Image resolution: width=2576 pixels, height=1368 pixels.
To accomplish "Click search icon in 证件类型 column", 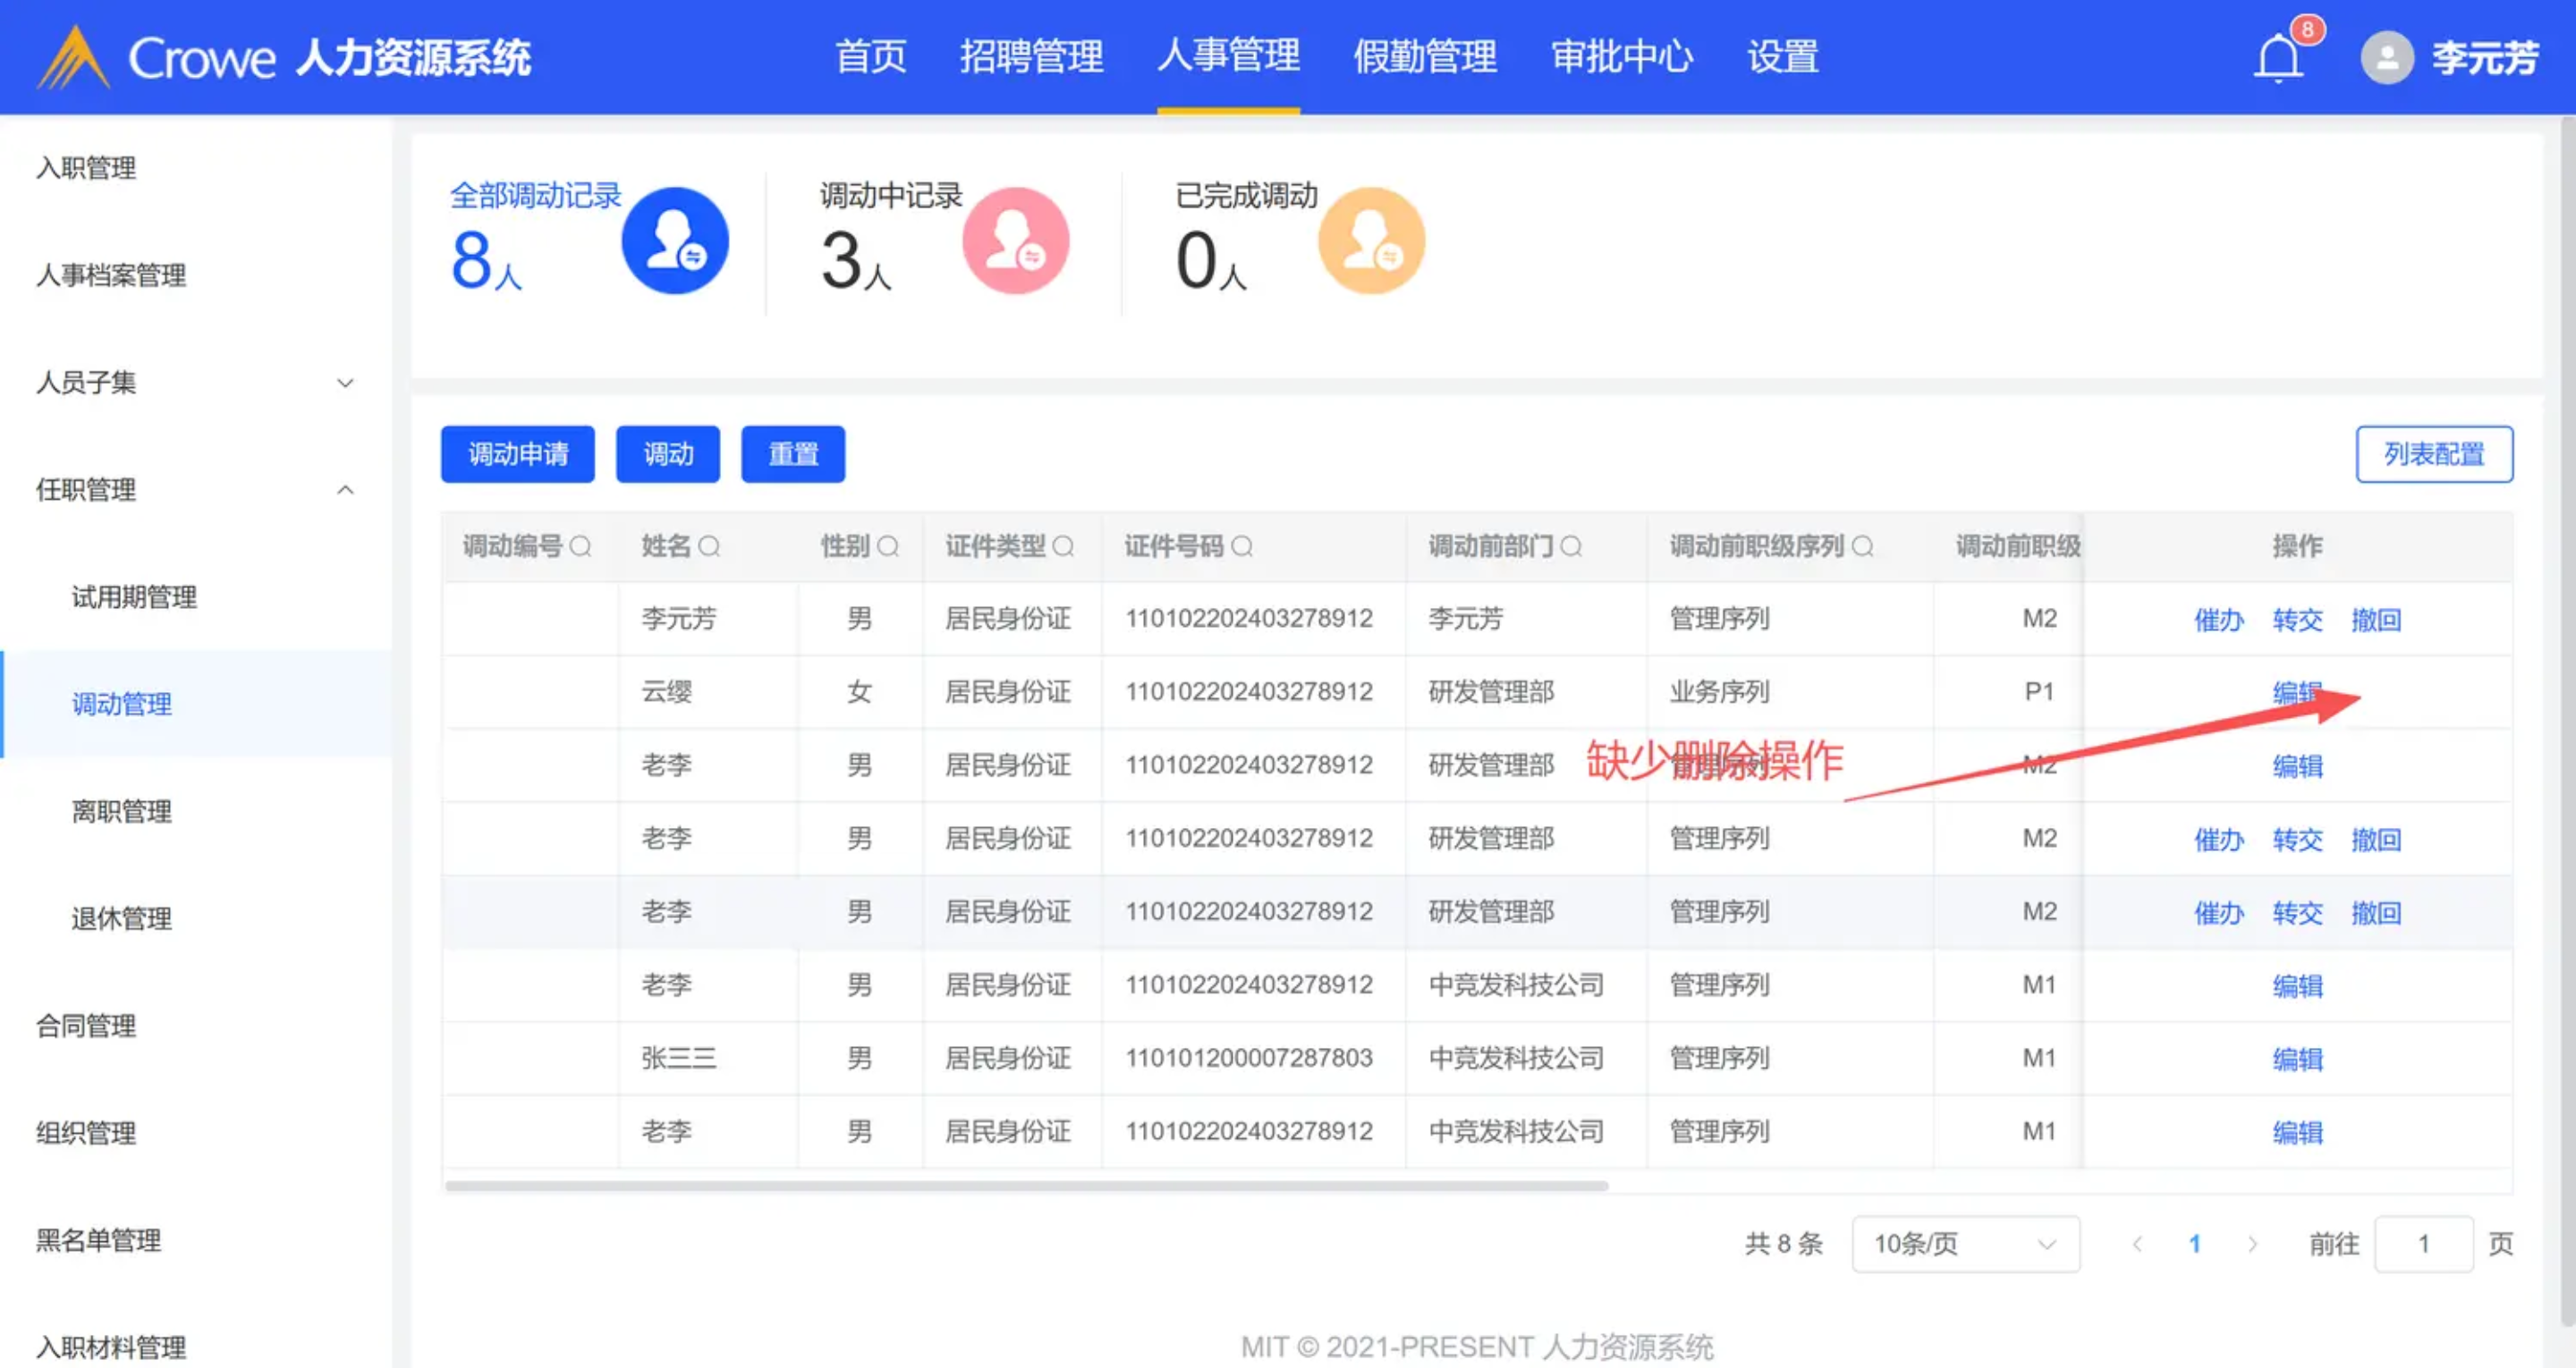I will point(1063,546).
